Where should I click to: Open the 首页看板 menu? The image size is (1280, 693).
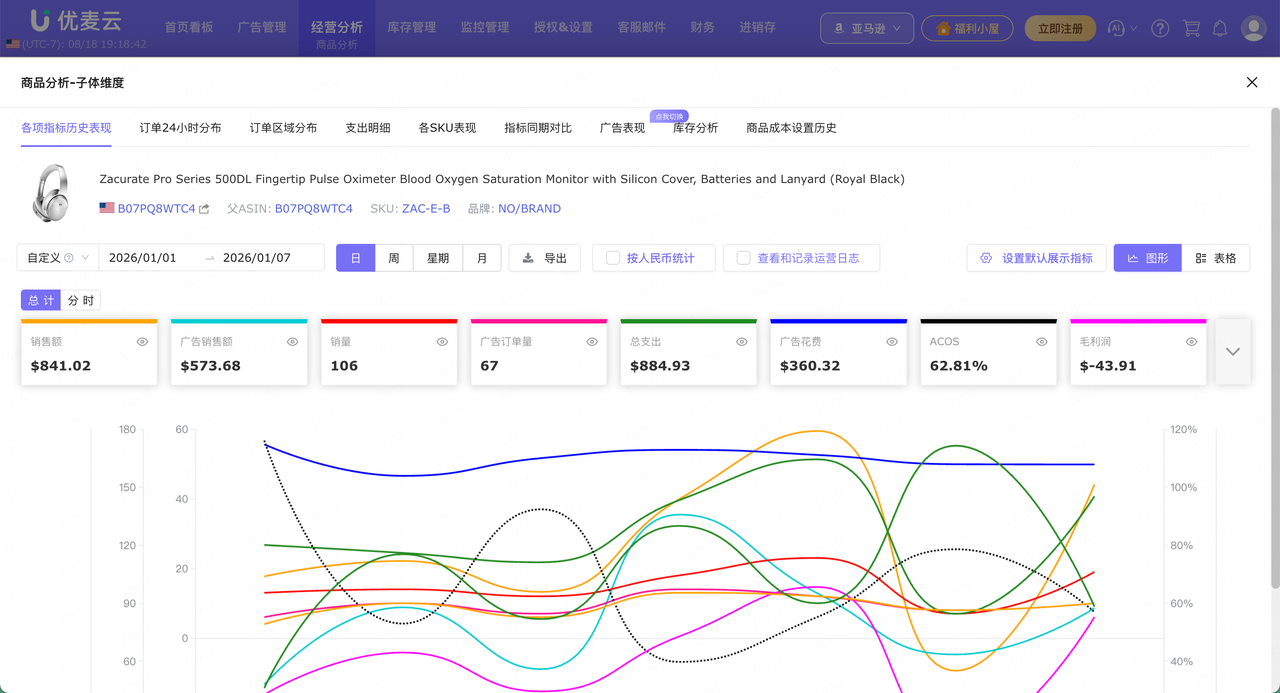point(189,27)
